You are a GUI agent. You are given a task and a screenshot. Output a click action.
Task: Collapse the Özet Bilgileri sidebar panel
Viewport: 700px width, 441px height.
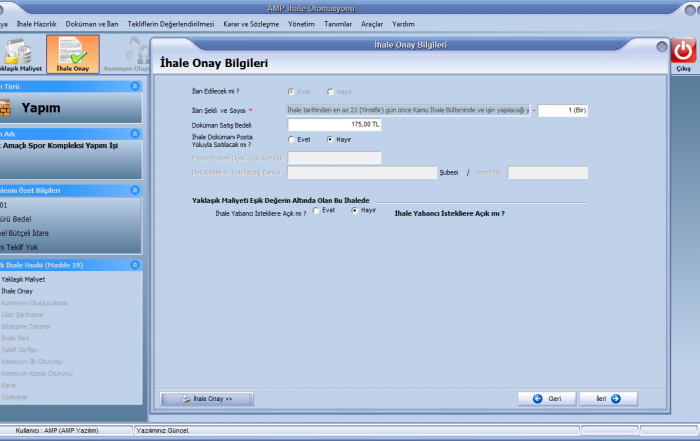pos(135,189)
